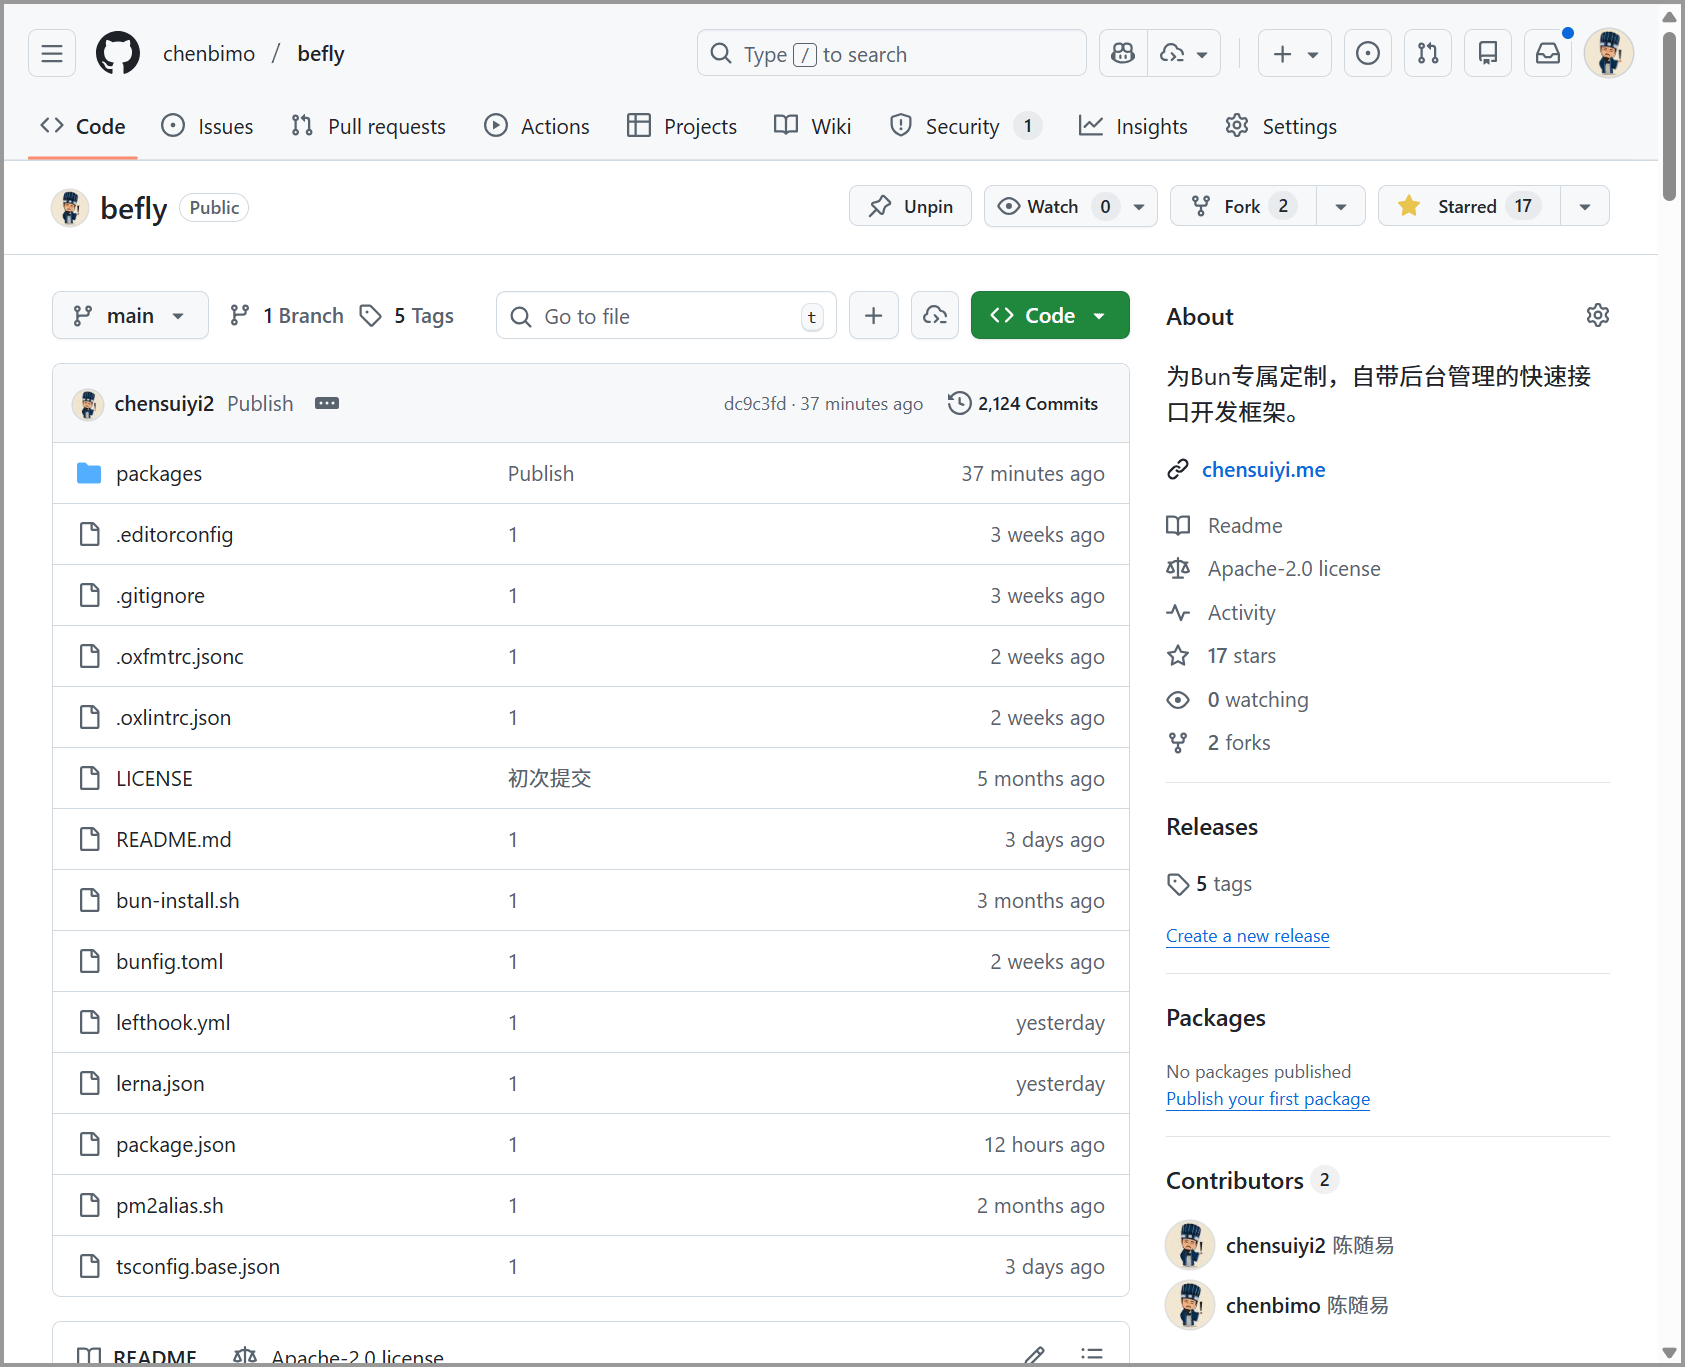The image size is (1685, 1367).
Task: Switch to the Code tab
Action: click(x=83, y=127)
